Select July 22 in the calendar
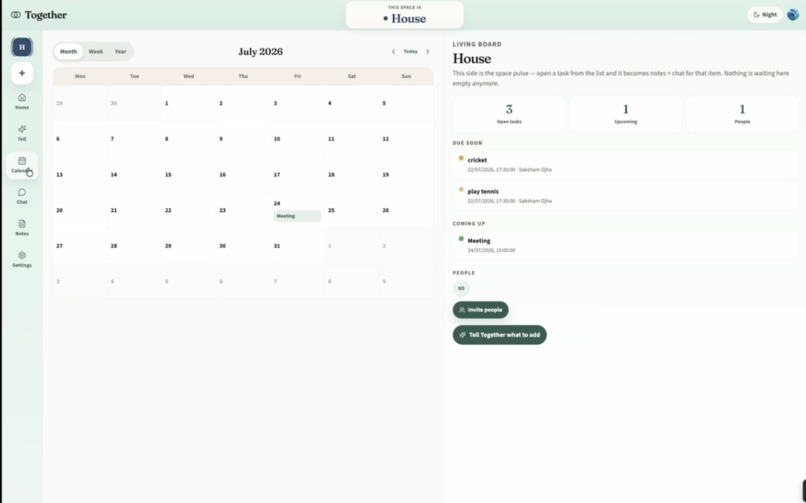Image resolution: width=806 pixels, height=503 pixels. point(189,211)
